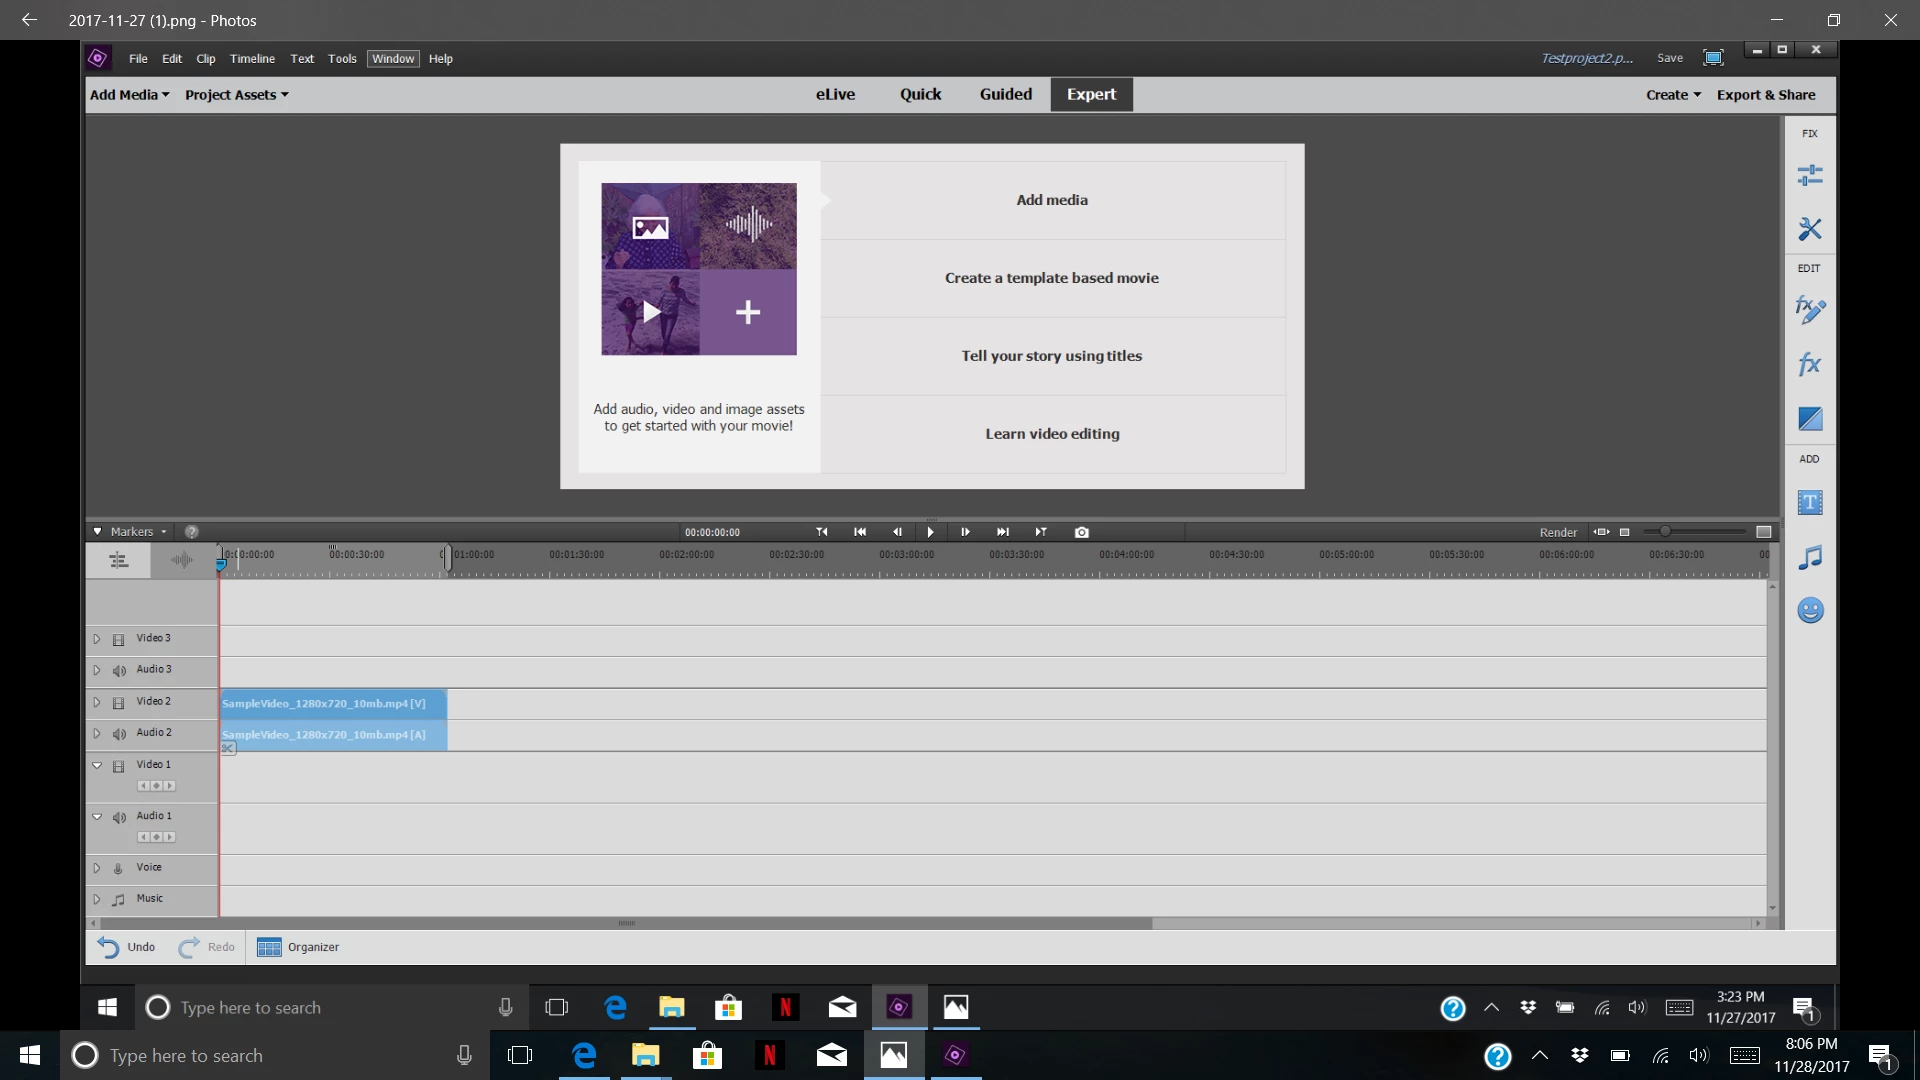Select the SampleVideo [V] clip on Video 2
Screen dimensions: 1920x1080
coord(333,704)
